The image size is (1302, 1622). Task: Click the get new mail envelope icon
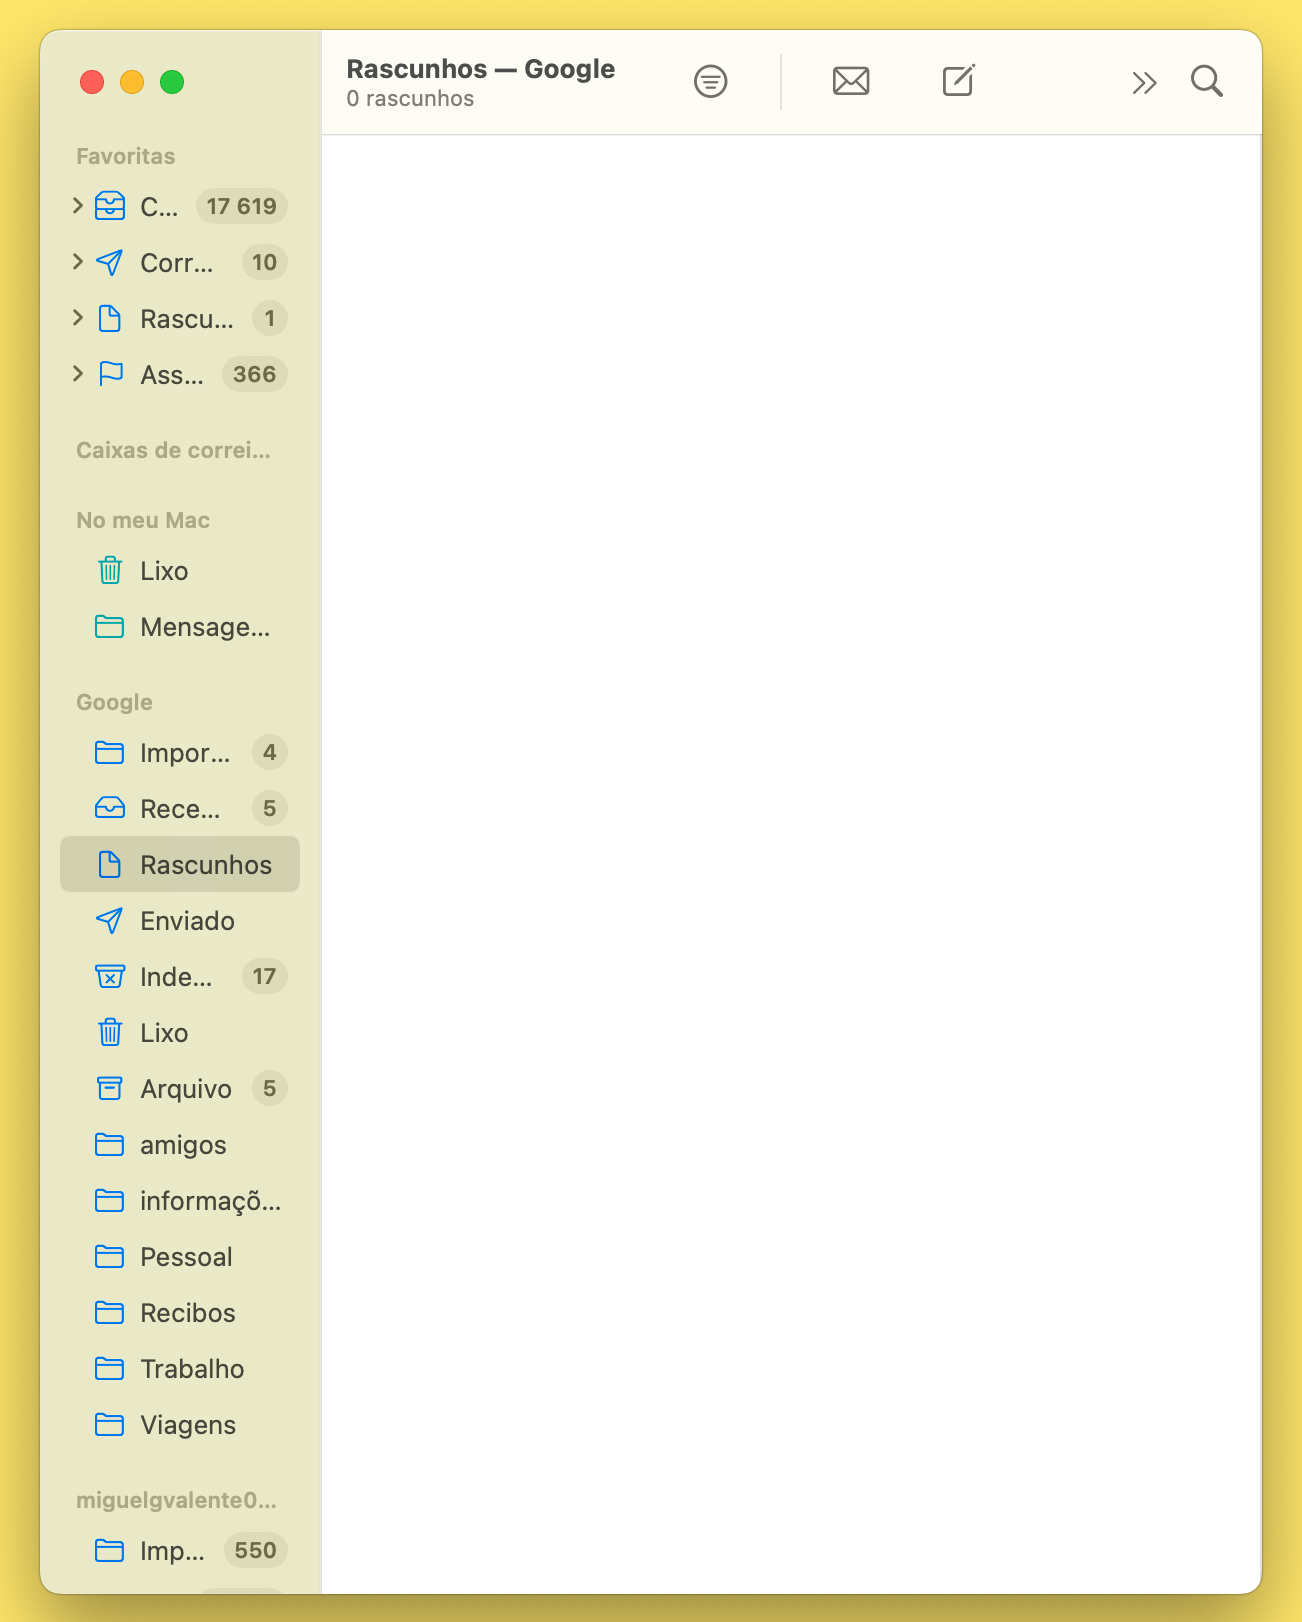[x=851, y=81]
